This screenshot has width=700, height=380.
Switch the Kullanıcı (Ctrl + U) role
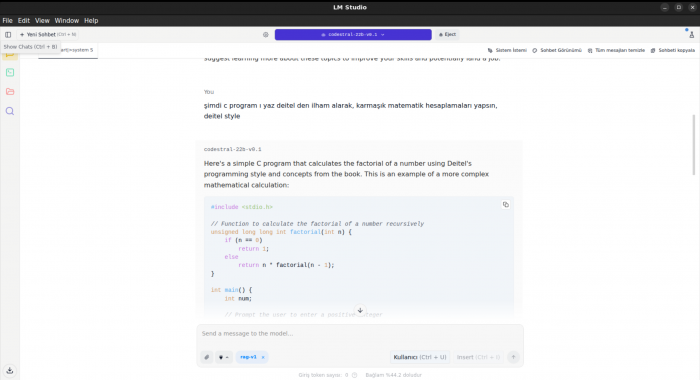(x=420, y=357)
